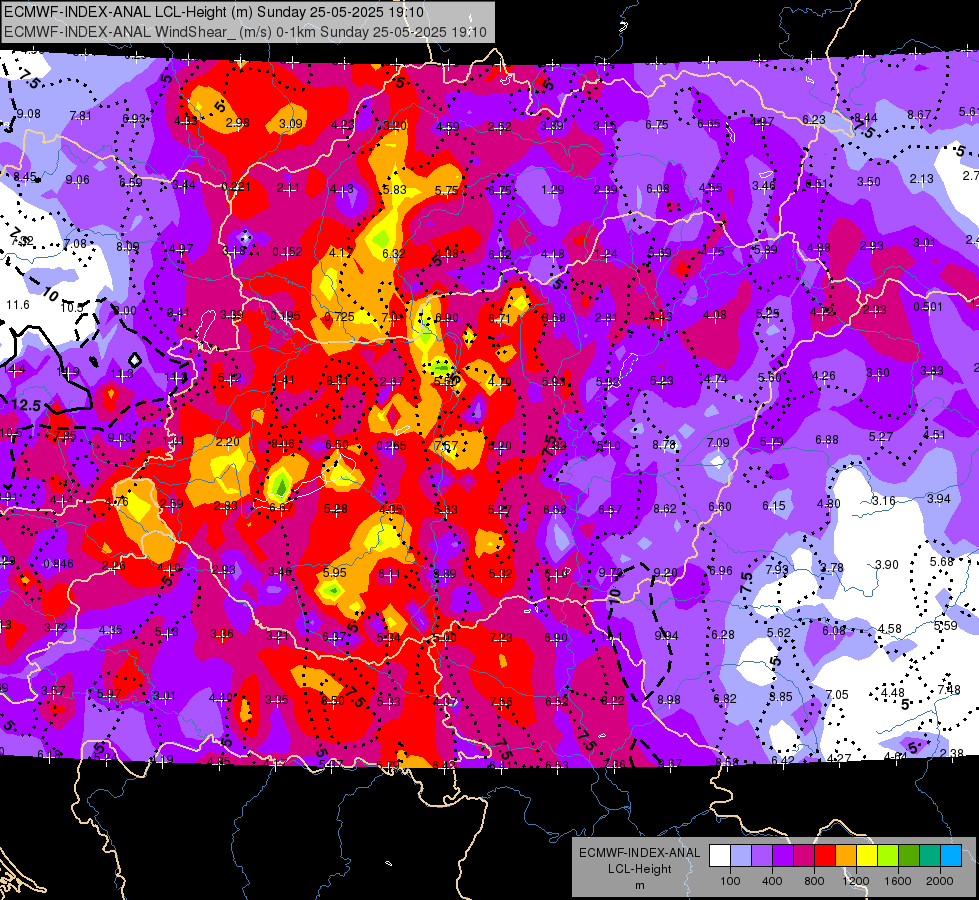Click the grid value '5.68'
The height and width of the screenshot is (900, 979).
[x=942, y=562]
